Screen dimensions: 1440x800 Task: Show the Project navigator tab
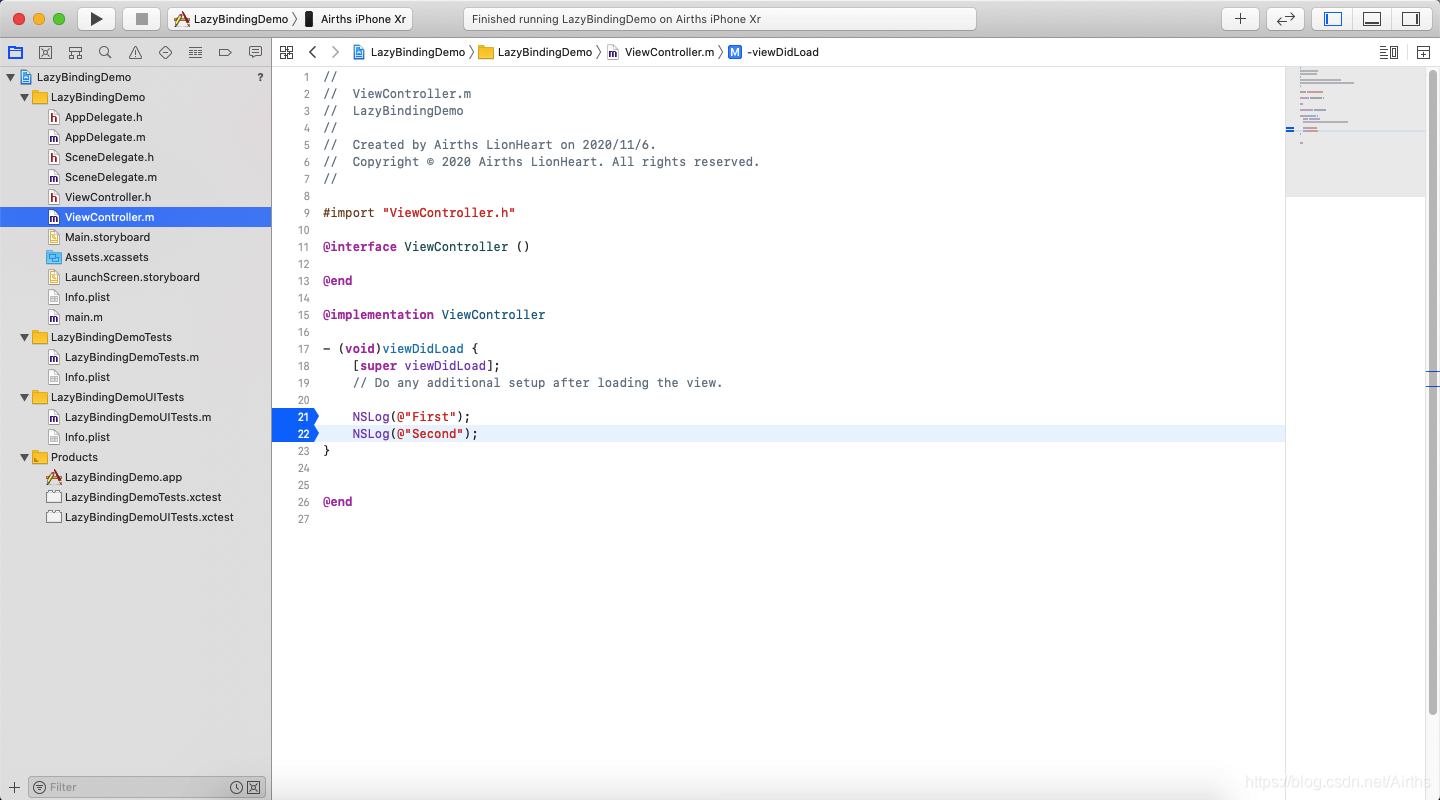pyautogui.click(x=15, y=52)
